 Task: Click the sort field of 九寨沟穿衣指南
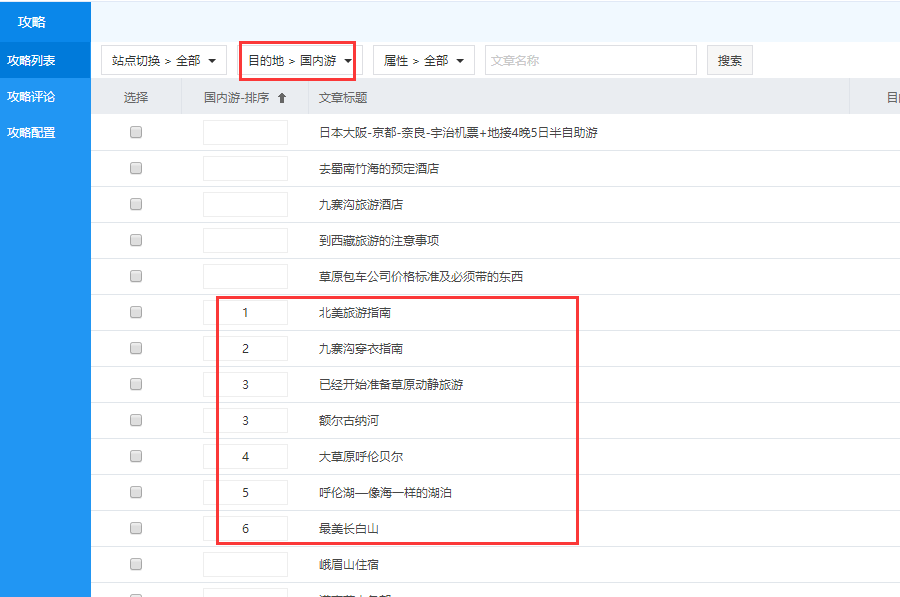[x=245, y=349]
